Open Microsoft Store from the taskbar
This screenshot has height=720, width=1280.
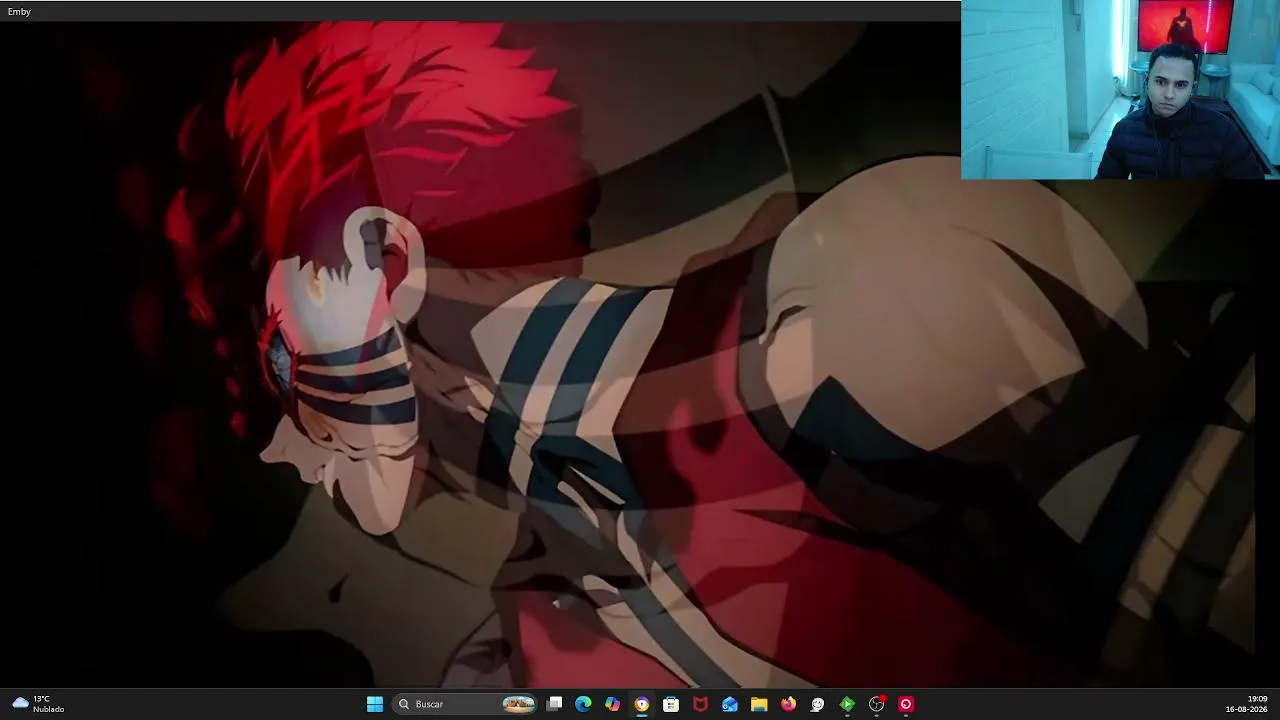671,704
